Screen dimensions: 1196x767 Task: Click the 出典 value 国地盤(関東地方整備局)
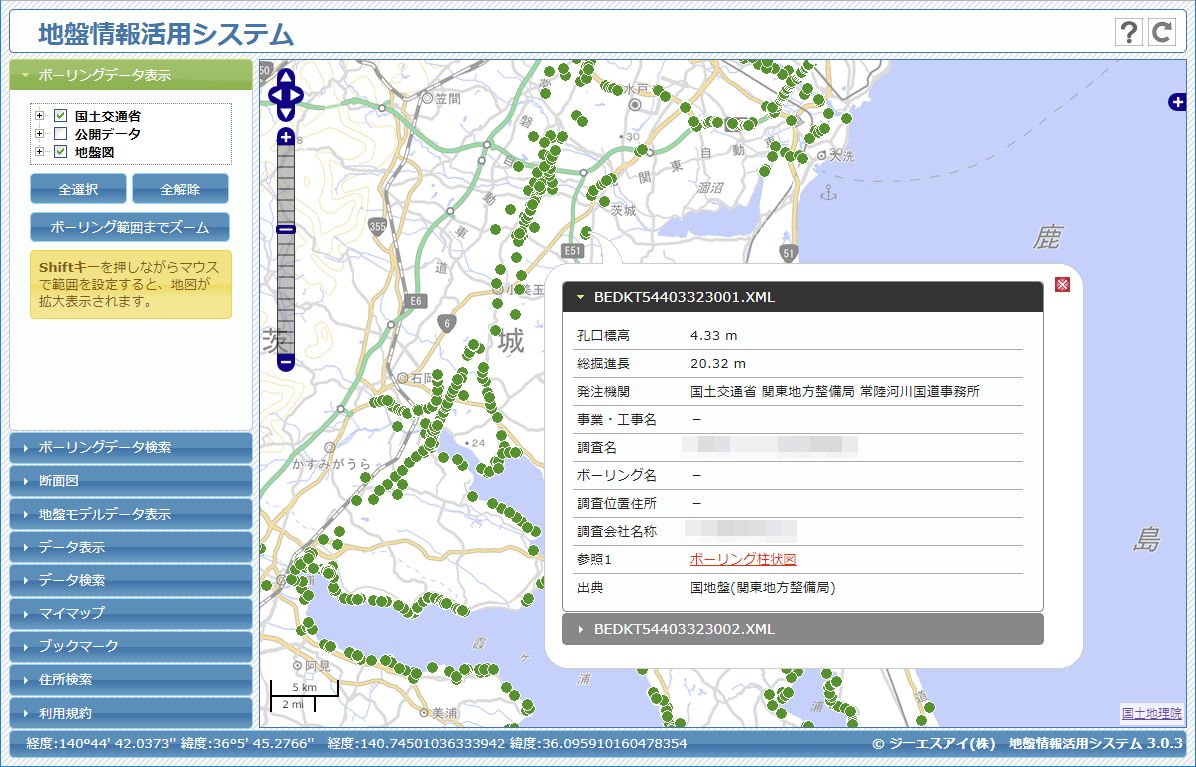coord(763,588)
